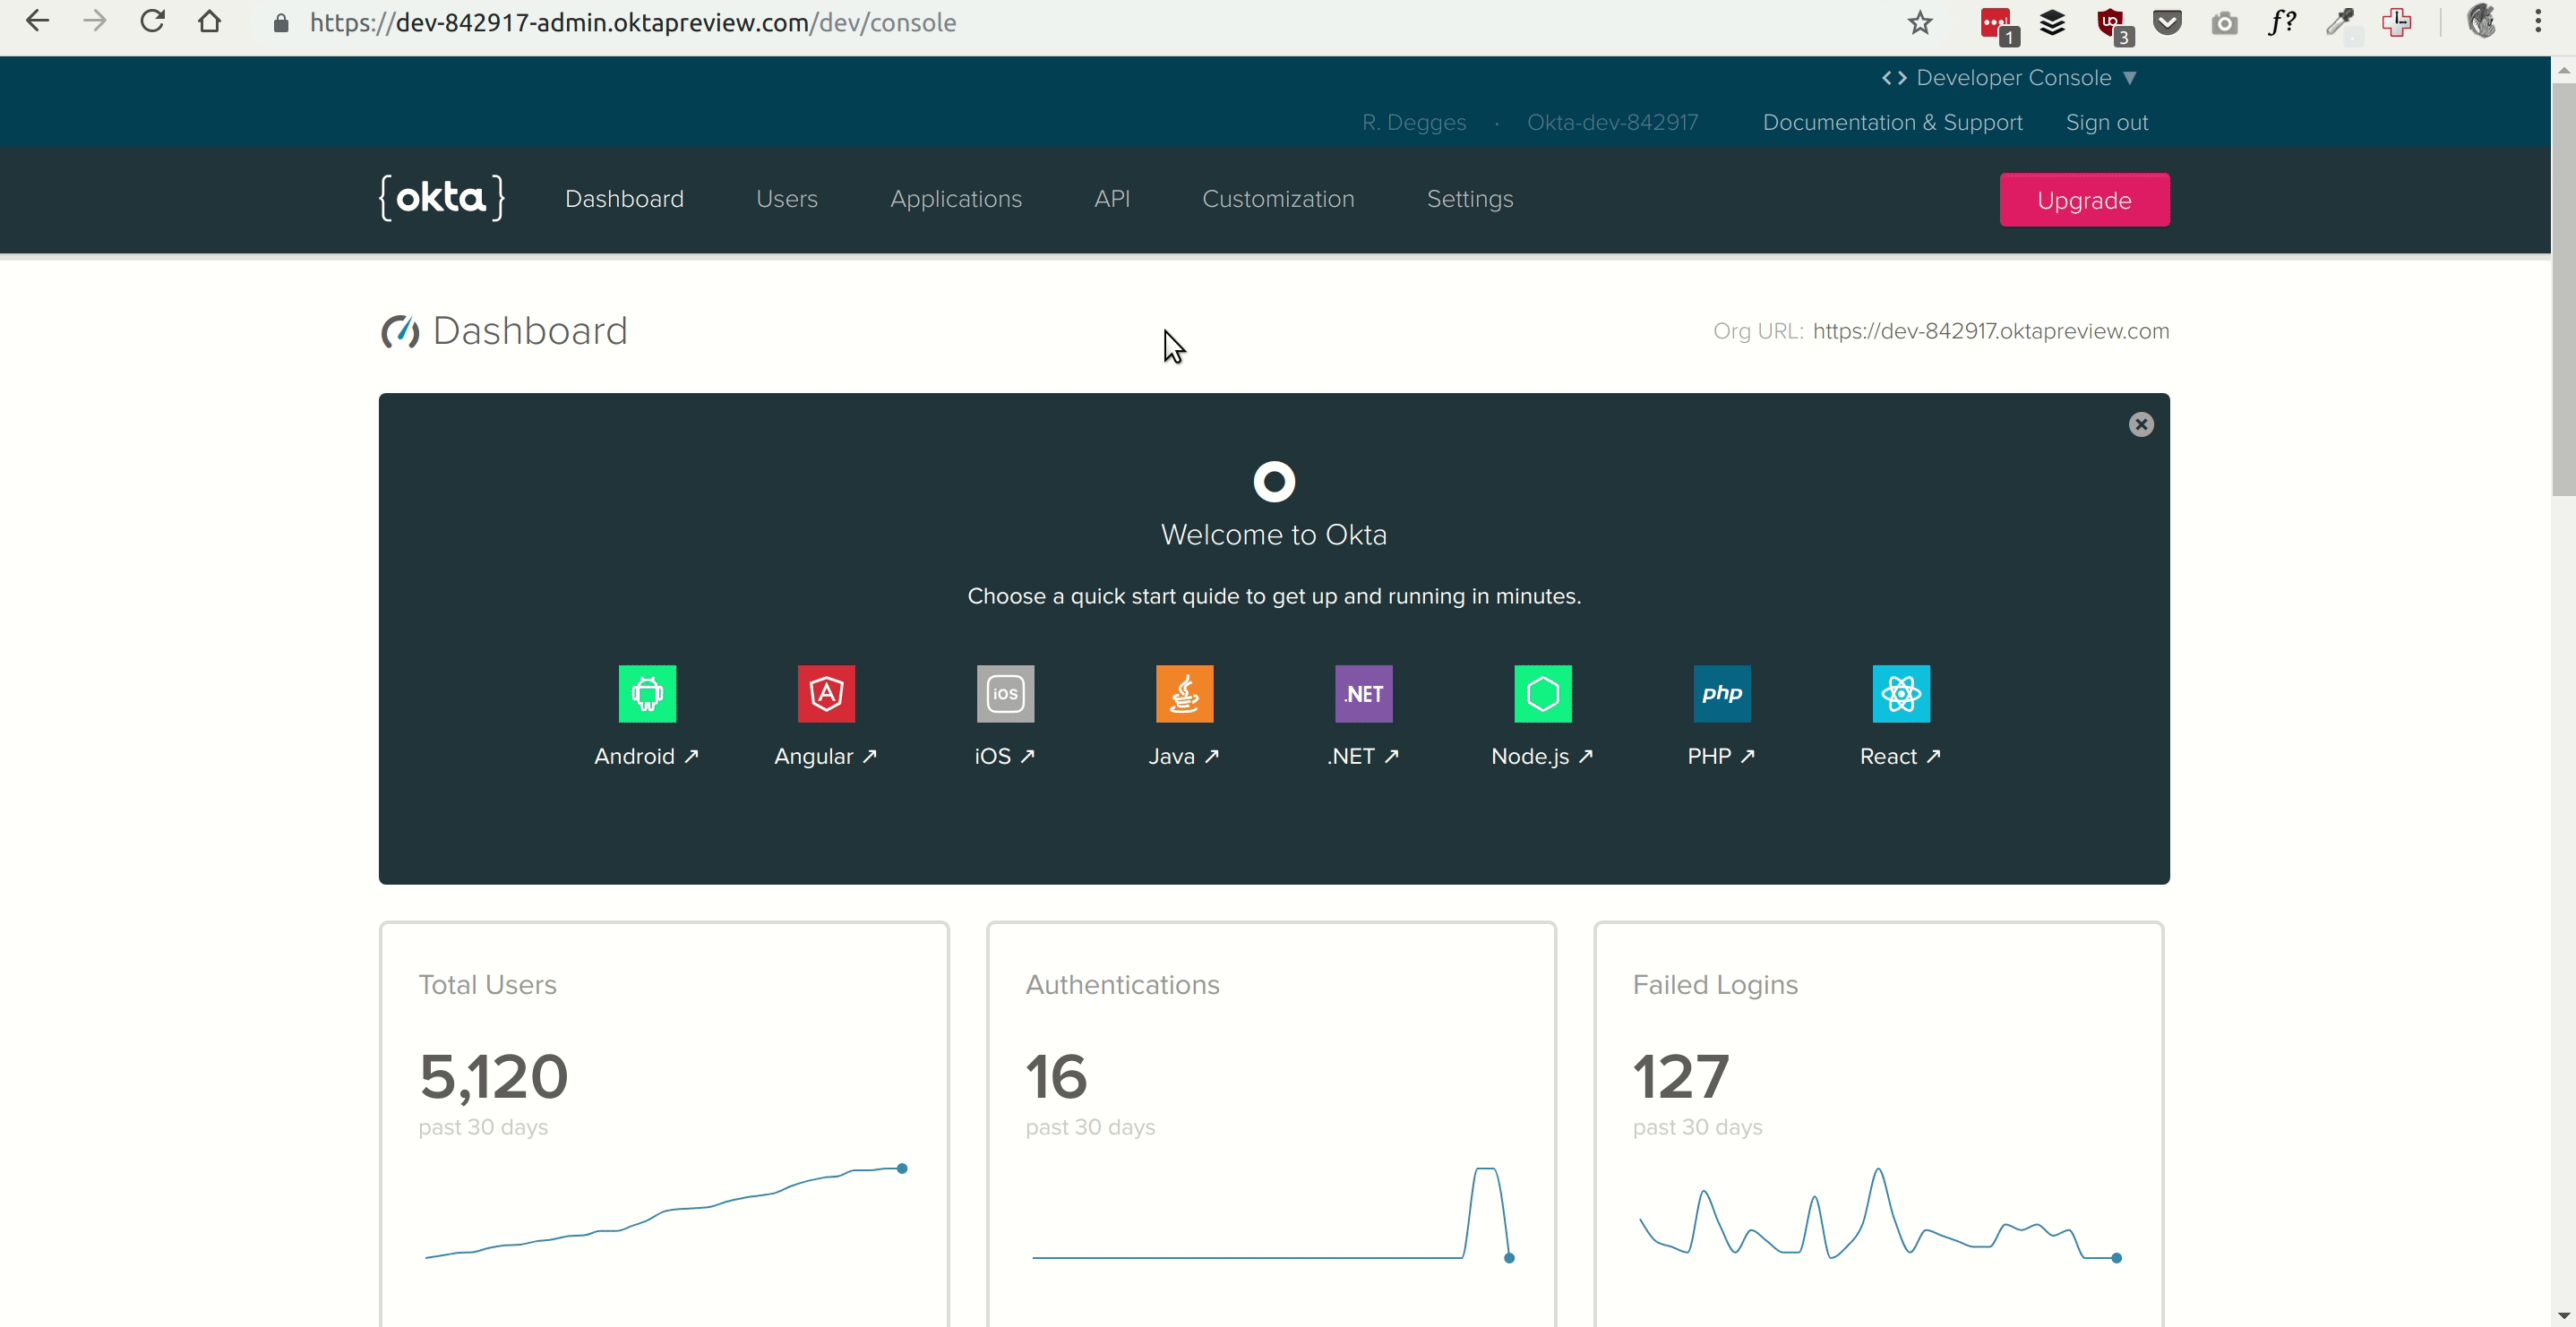The width and height of the screenshot is (2576, 1327).
Task: Open the API menu
Action: coord(1112,200)
